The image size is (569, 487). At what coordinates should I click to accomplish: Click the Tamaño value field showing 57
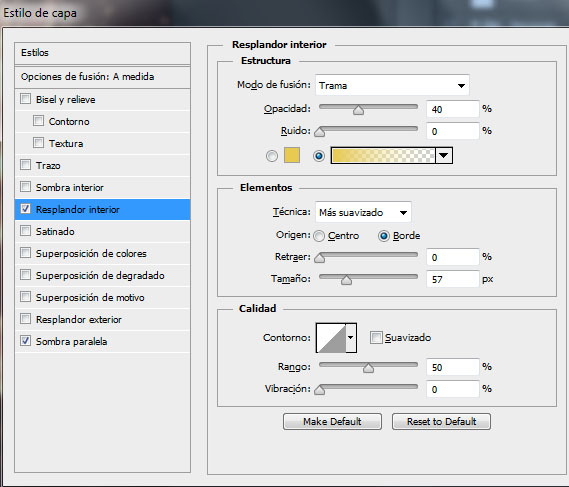click(x=453, y=279)
